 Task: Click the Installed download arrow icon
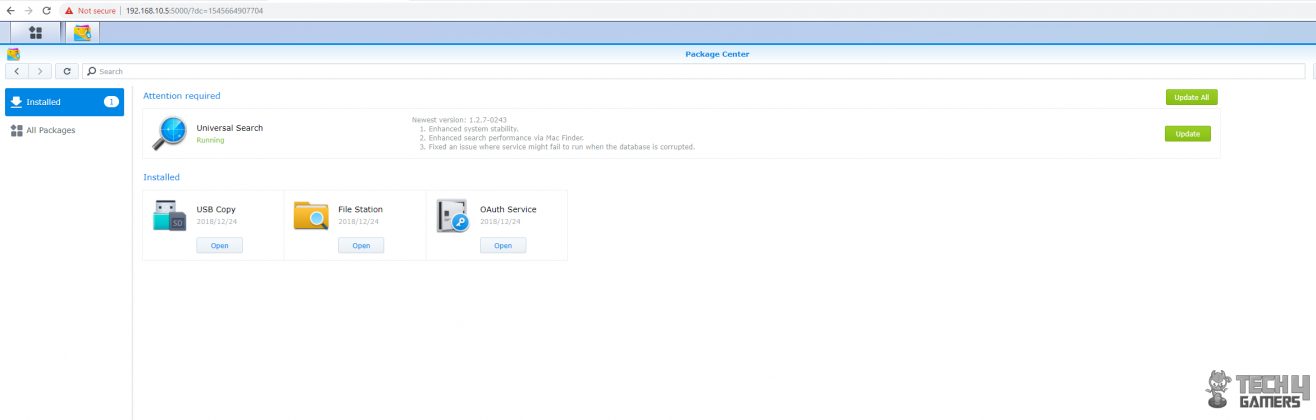[x=16, y=102]
